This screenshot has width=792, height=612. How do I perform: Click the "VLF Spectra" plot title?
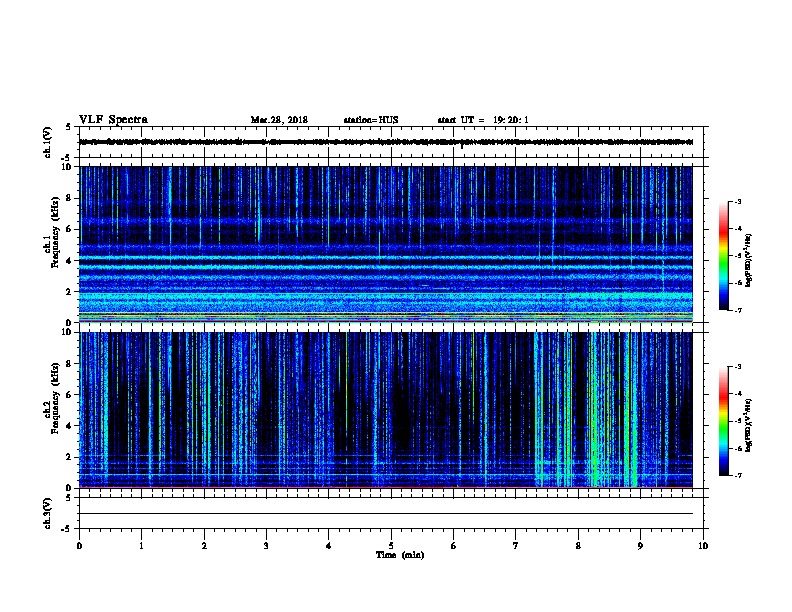[x=113, y=120]
